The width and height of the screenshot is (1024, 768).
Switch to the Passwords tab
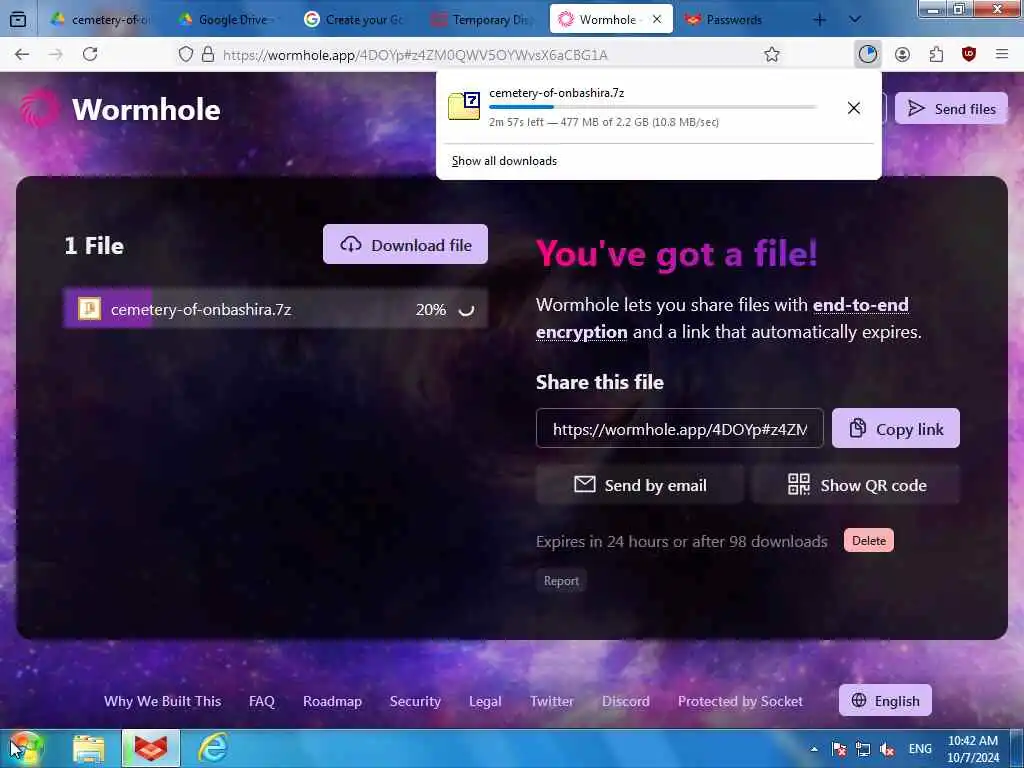click(733, 20)
